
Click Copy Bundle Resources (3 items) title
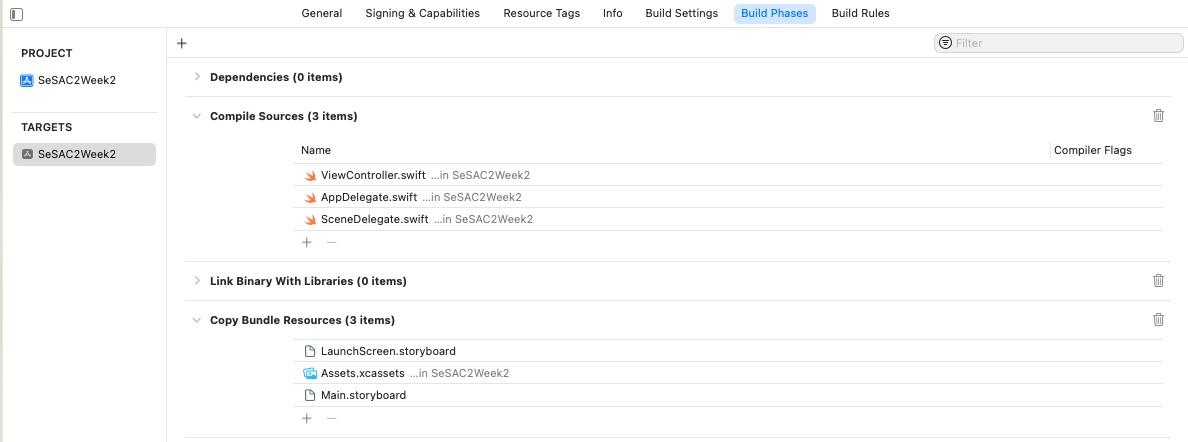(302, 320)
